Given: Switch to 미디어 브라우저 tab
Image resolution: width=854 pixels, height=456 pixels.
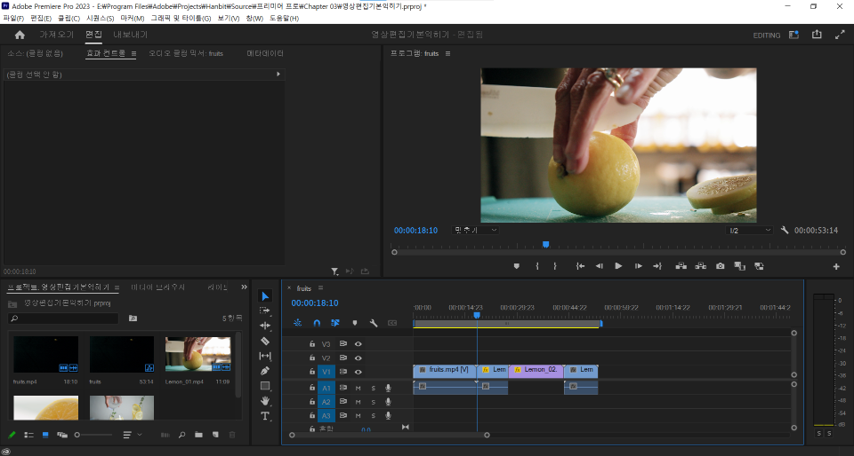Looking at the screenshot, I should (158, 287).
